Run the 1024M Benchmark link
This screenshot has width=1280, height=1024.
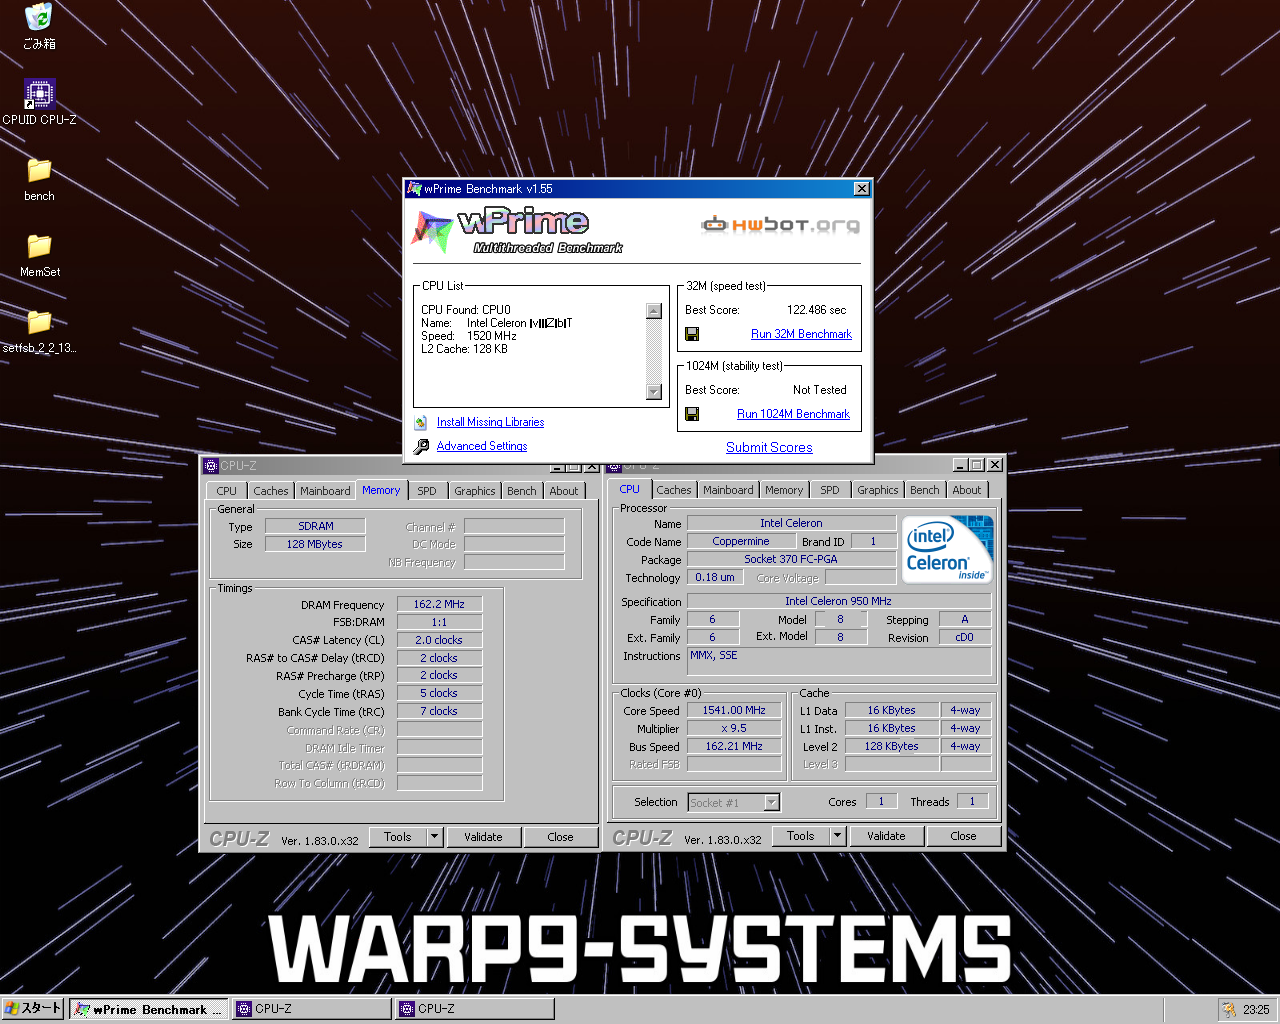coord(793,414)
